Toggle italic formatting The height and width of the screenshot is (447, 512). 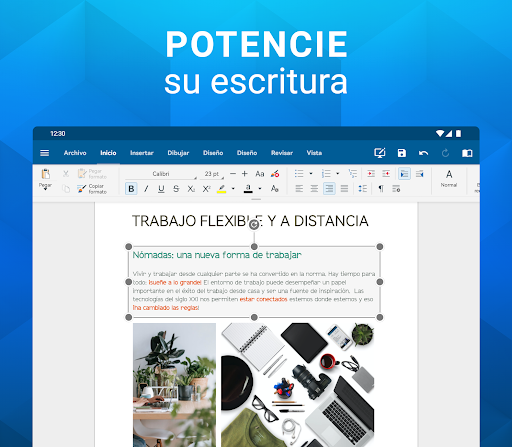(146, 189)
